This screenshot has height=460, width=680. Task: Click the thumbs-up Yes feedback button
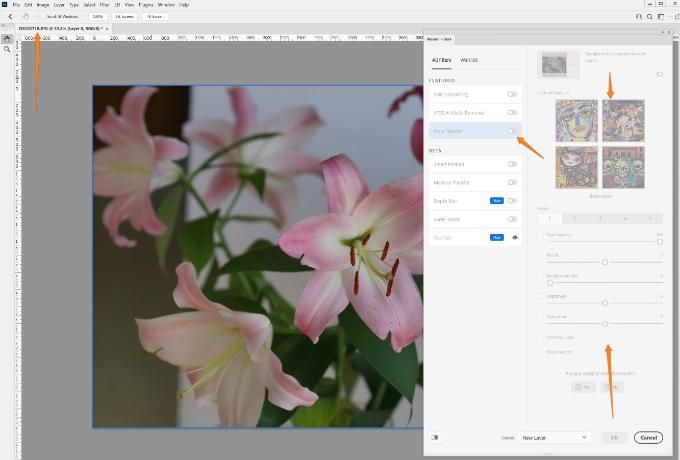(583, 387)
